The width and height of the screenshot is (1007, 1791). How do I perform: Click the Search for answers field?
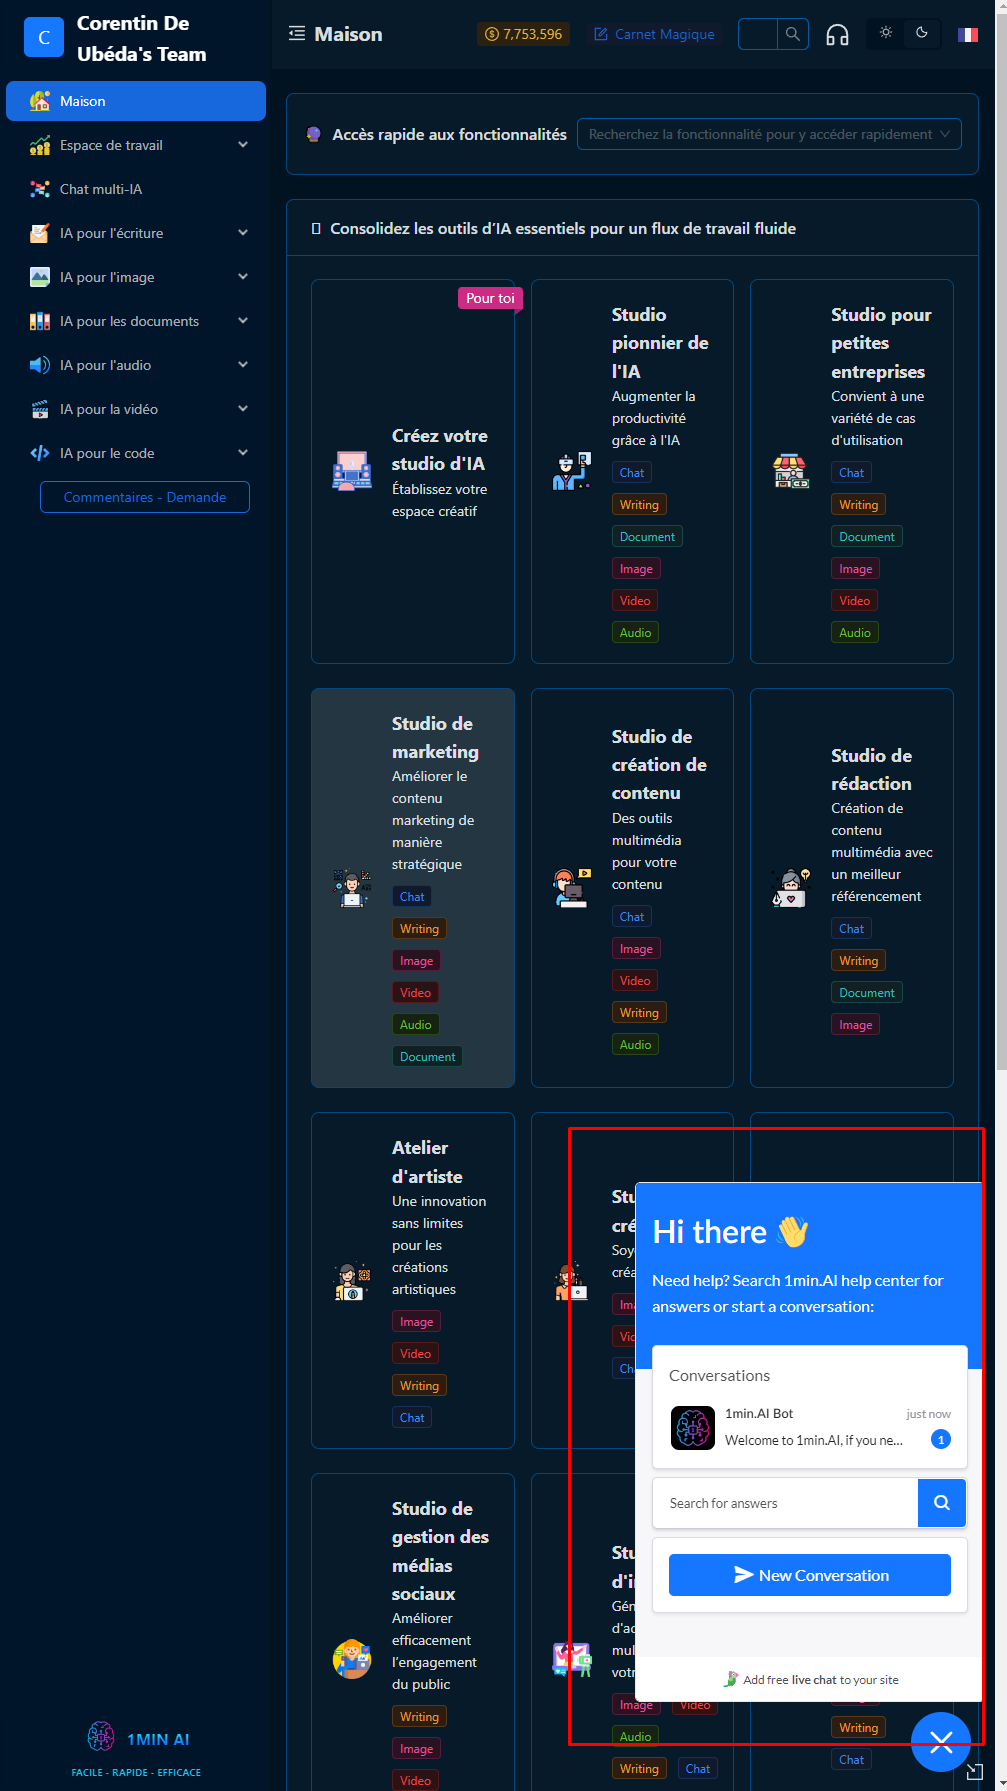coord(785,1503)
